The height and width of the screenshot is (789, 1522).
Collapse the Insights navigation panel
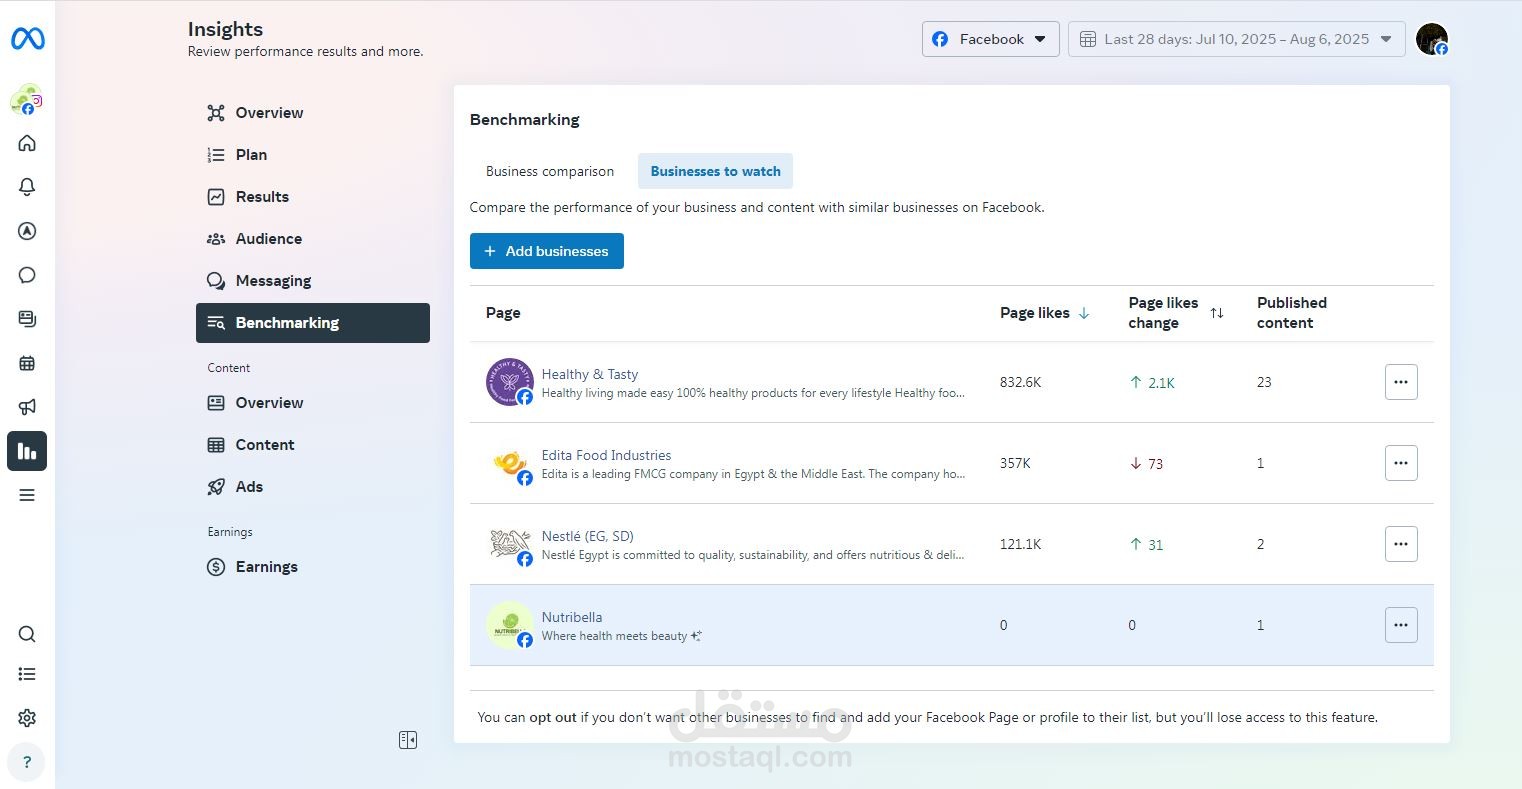pyautogui.click(x=408, y=740)
